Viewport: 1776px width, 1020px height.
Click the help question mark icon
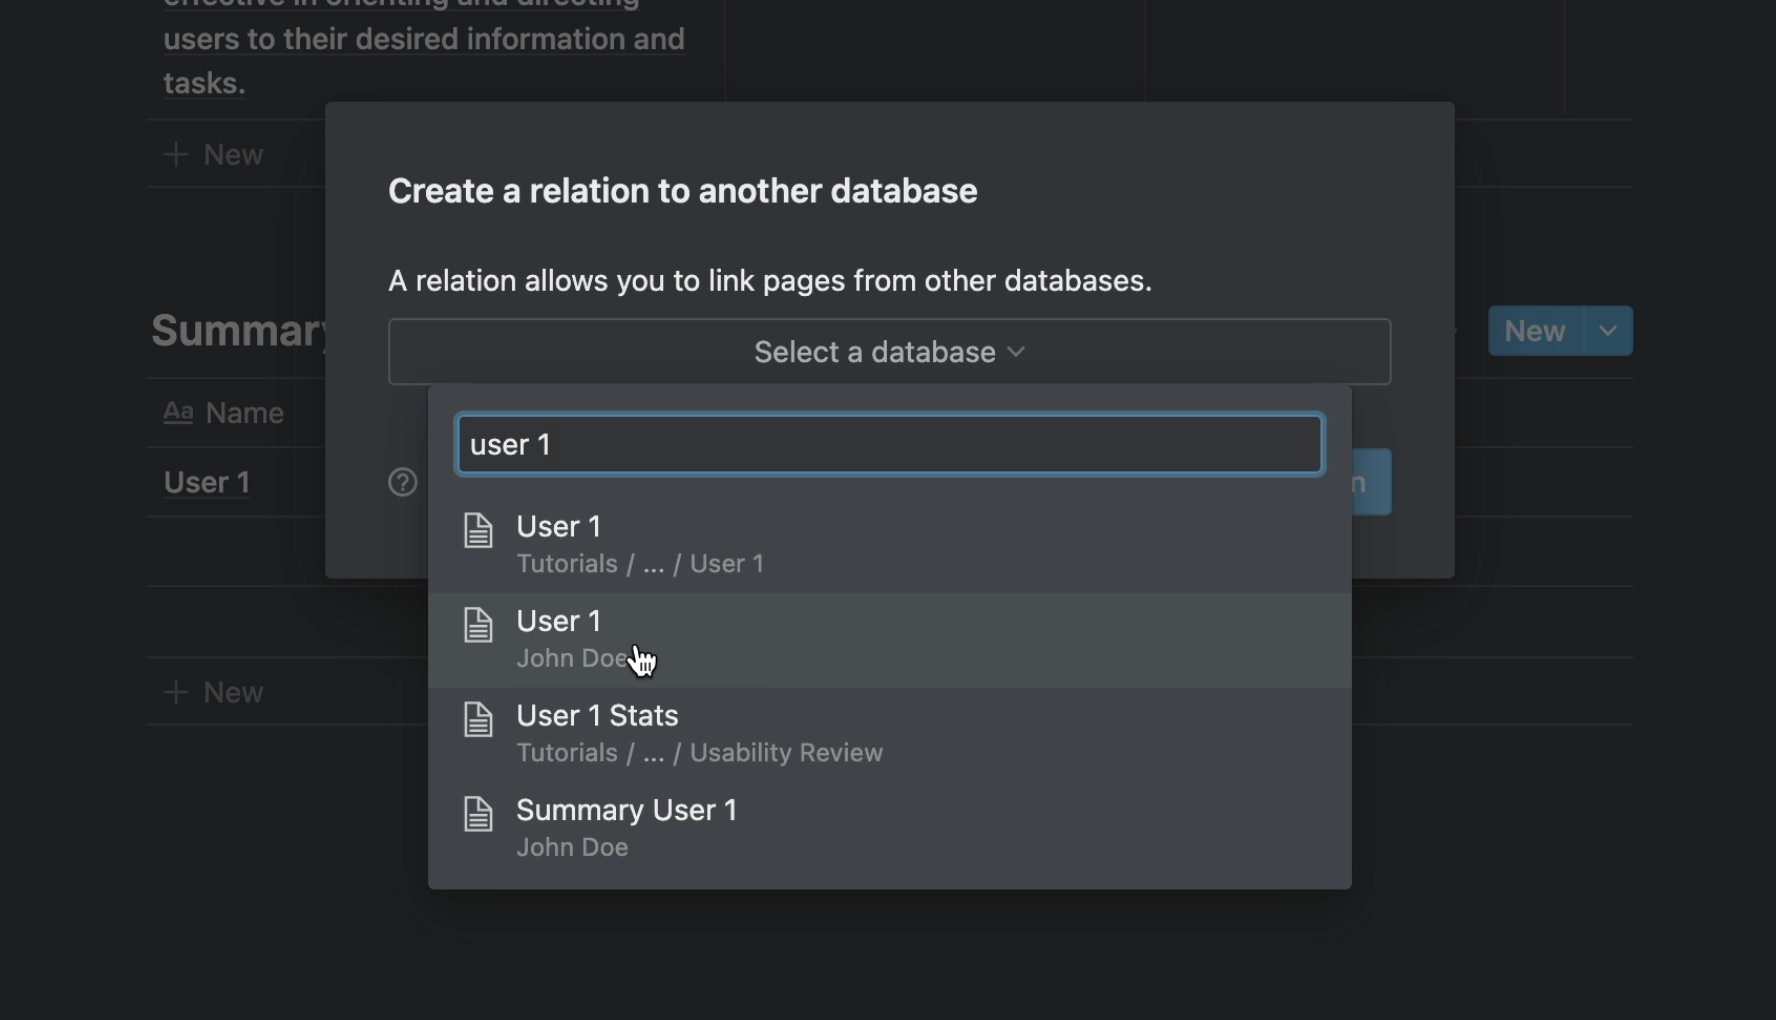(402, 483)
